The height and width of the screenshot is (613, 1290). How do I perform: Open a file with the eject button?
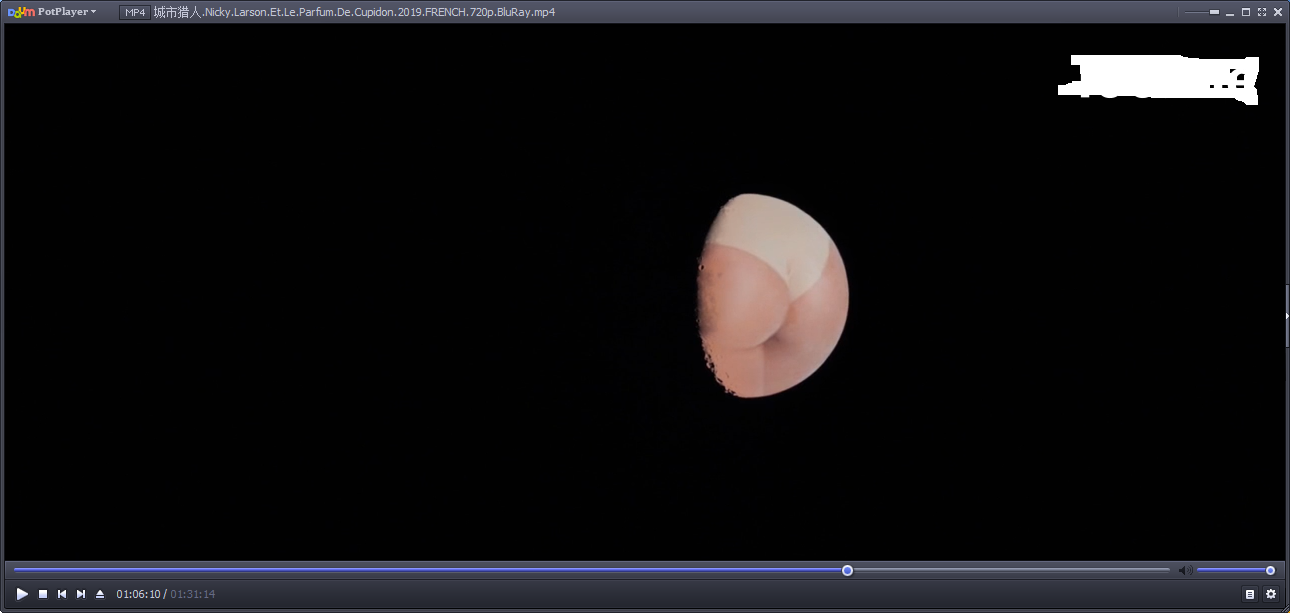tap(100, 594)
